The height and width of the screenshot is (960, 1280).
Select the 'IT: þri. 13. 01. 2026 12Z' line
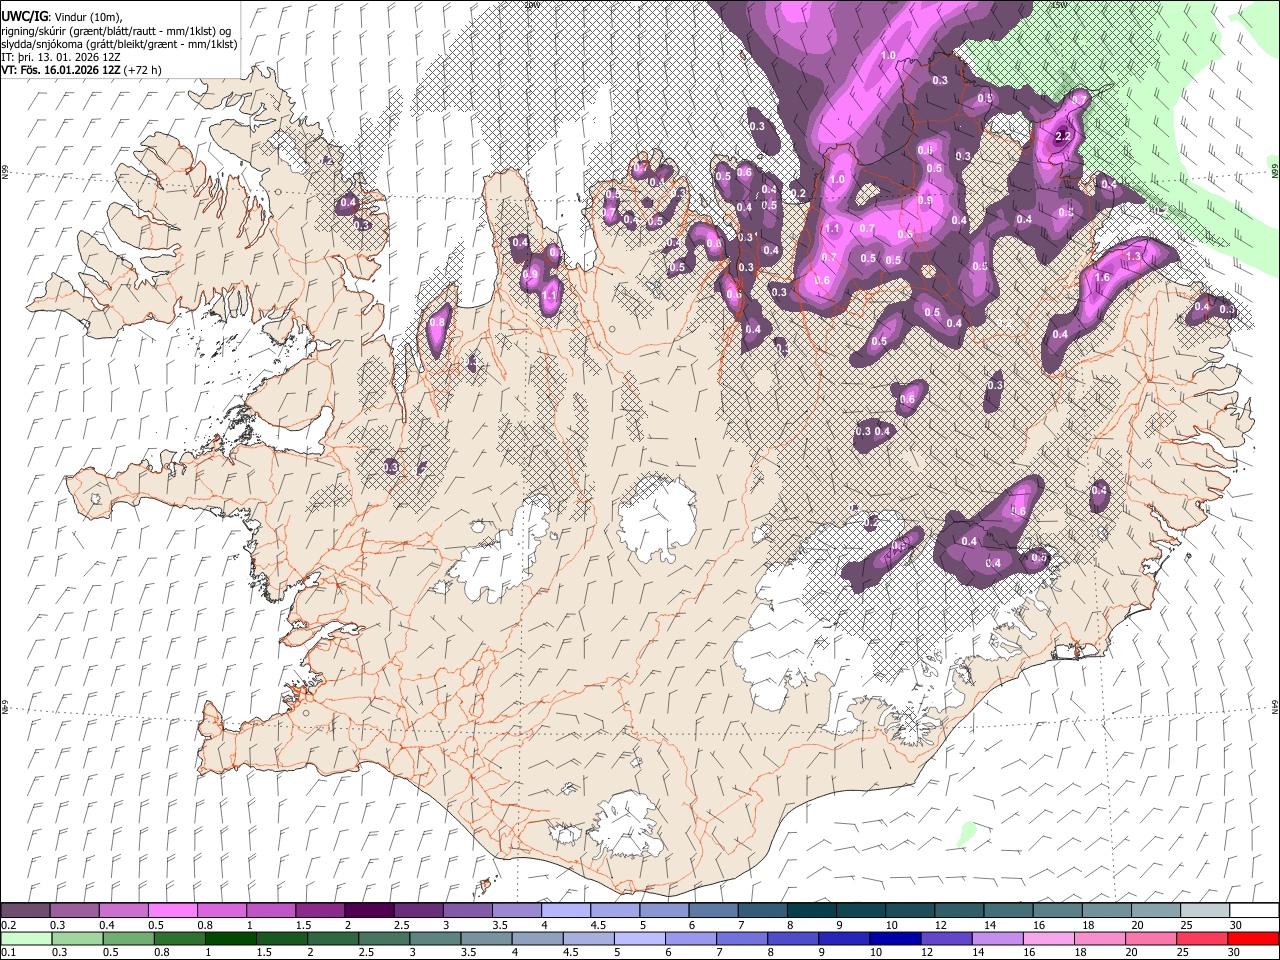pyautogui.click(x=63, y=57)
